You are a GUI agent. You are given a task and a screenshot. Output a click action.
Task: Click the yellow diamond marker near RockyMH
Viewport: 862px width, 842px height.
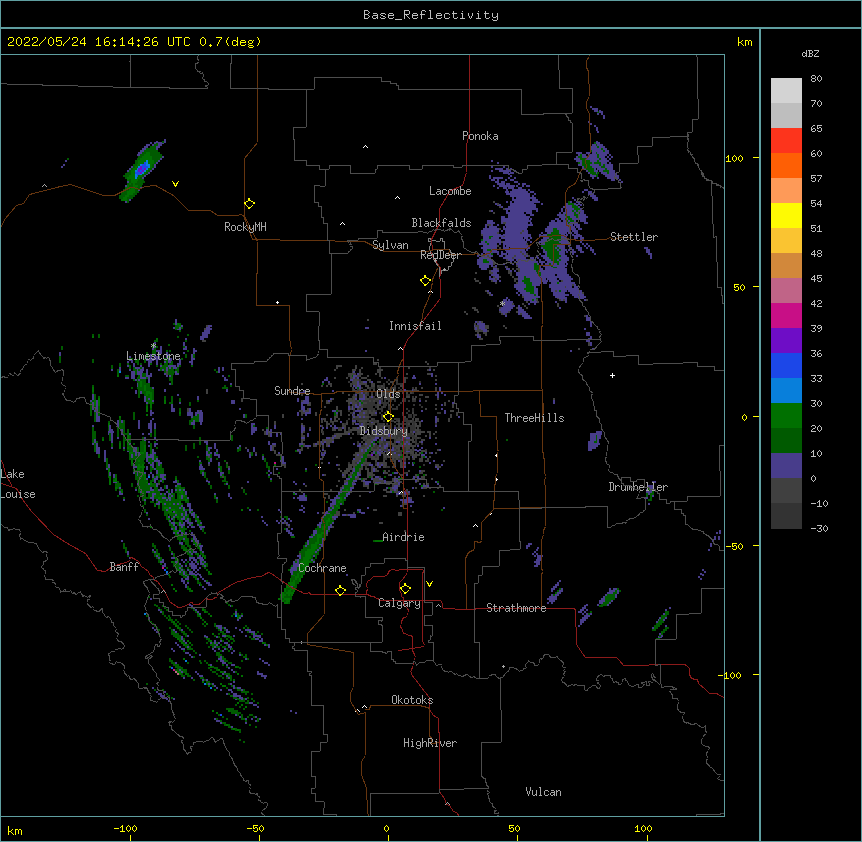point(249,204)
